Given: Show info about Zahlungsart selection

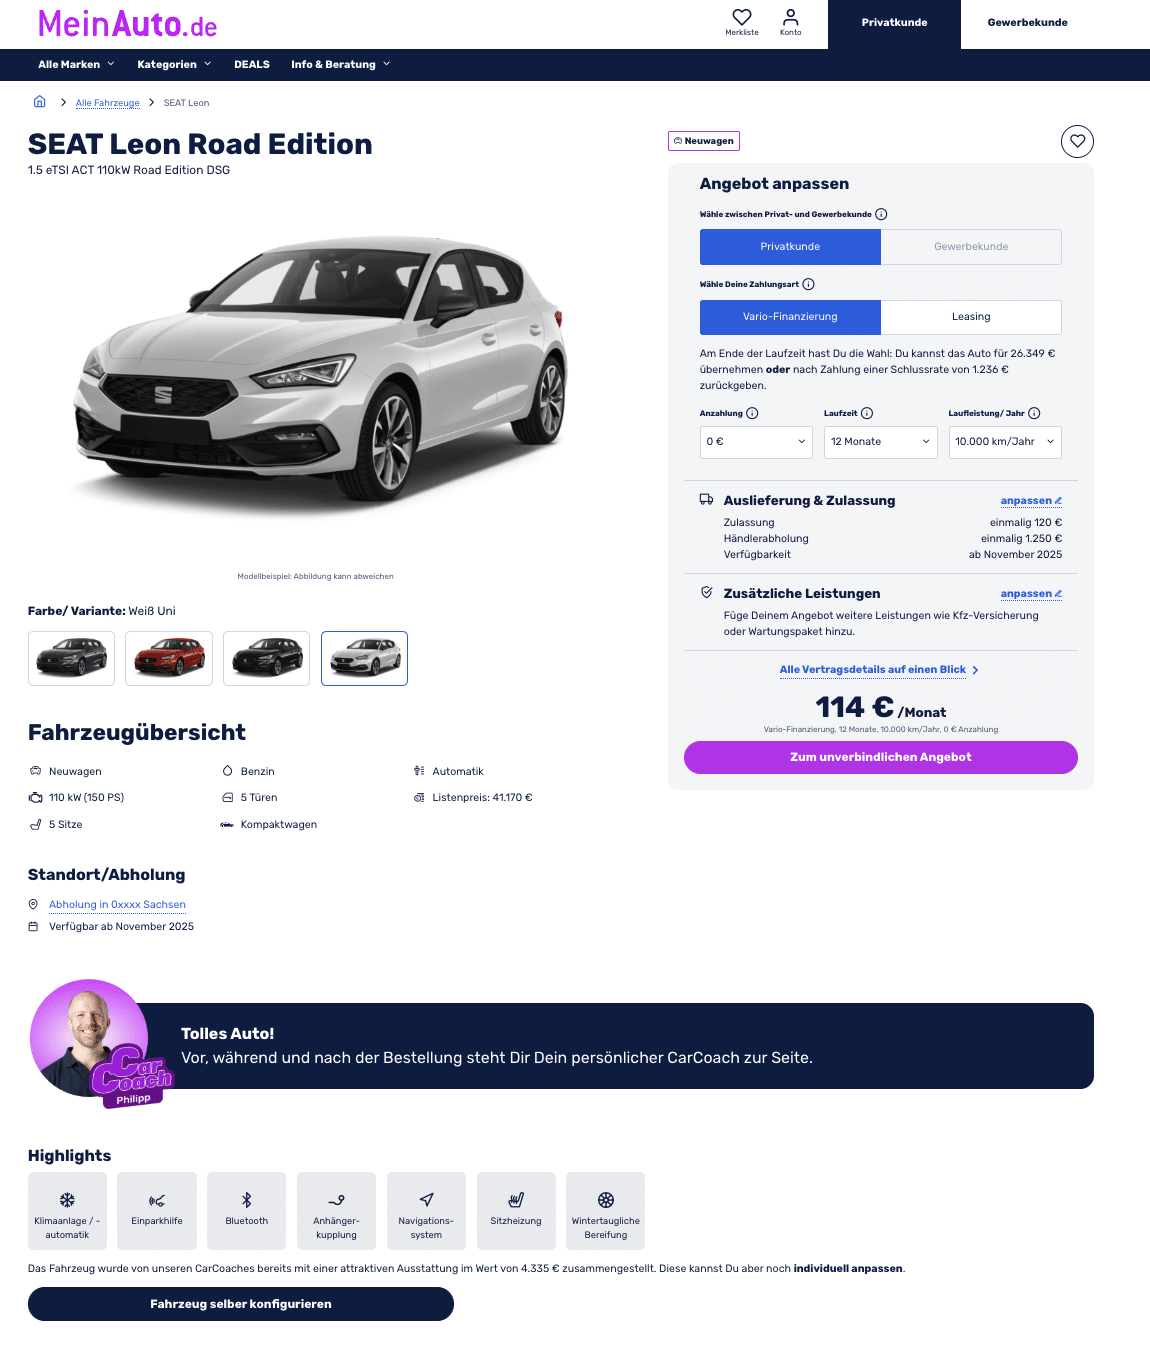Looking at the screenshot, I should (809, 284).
